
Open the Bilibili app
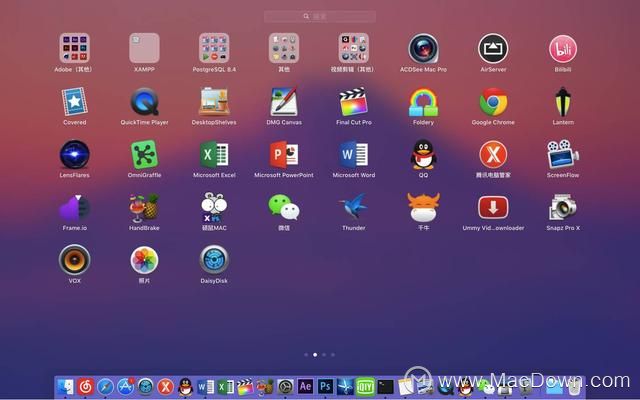563,49
